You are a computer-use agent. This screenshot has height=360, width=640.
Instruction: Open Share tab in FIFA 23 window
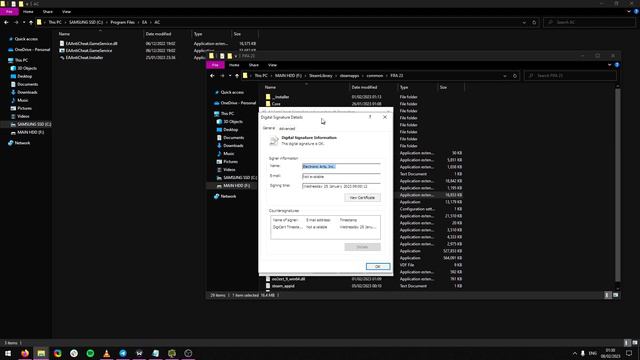[253, 65]
